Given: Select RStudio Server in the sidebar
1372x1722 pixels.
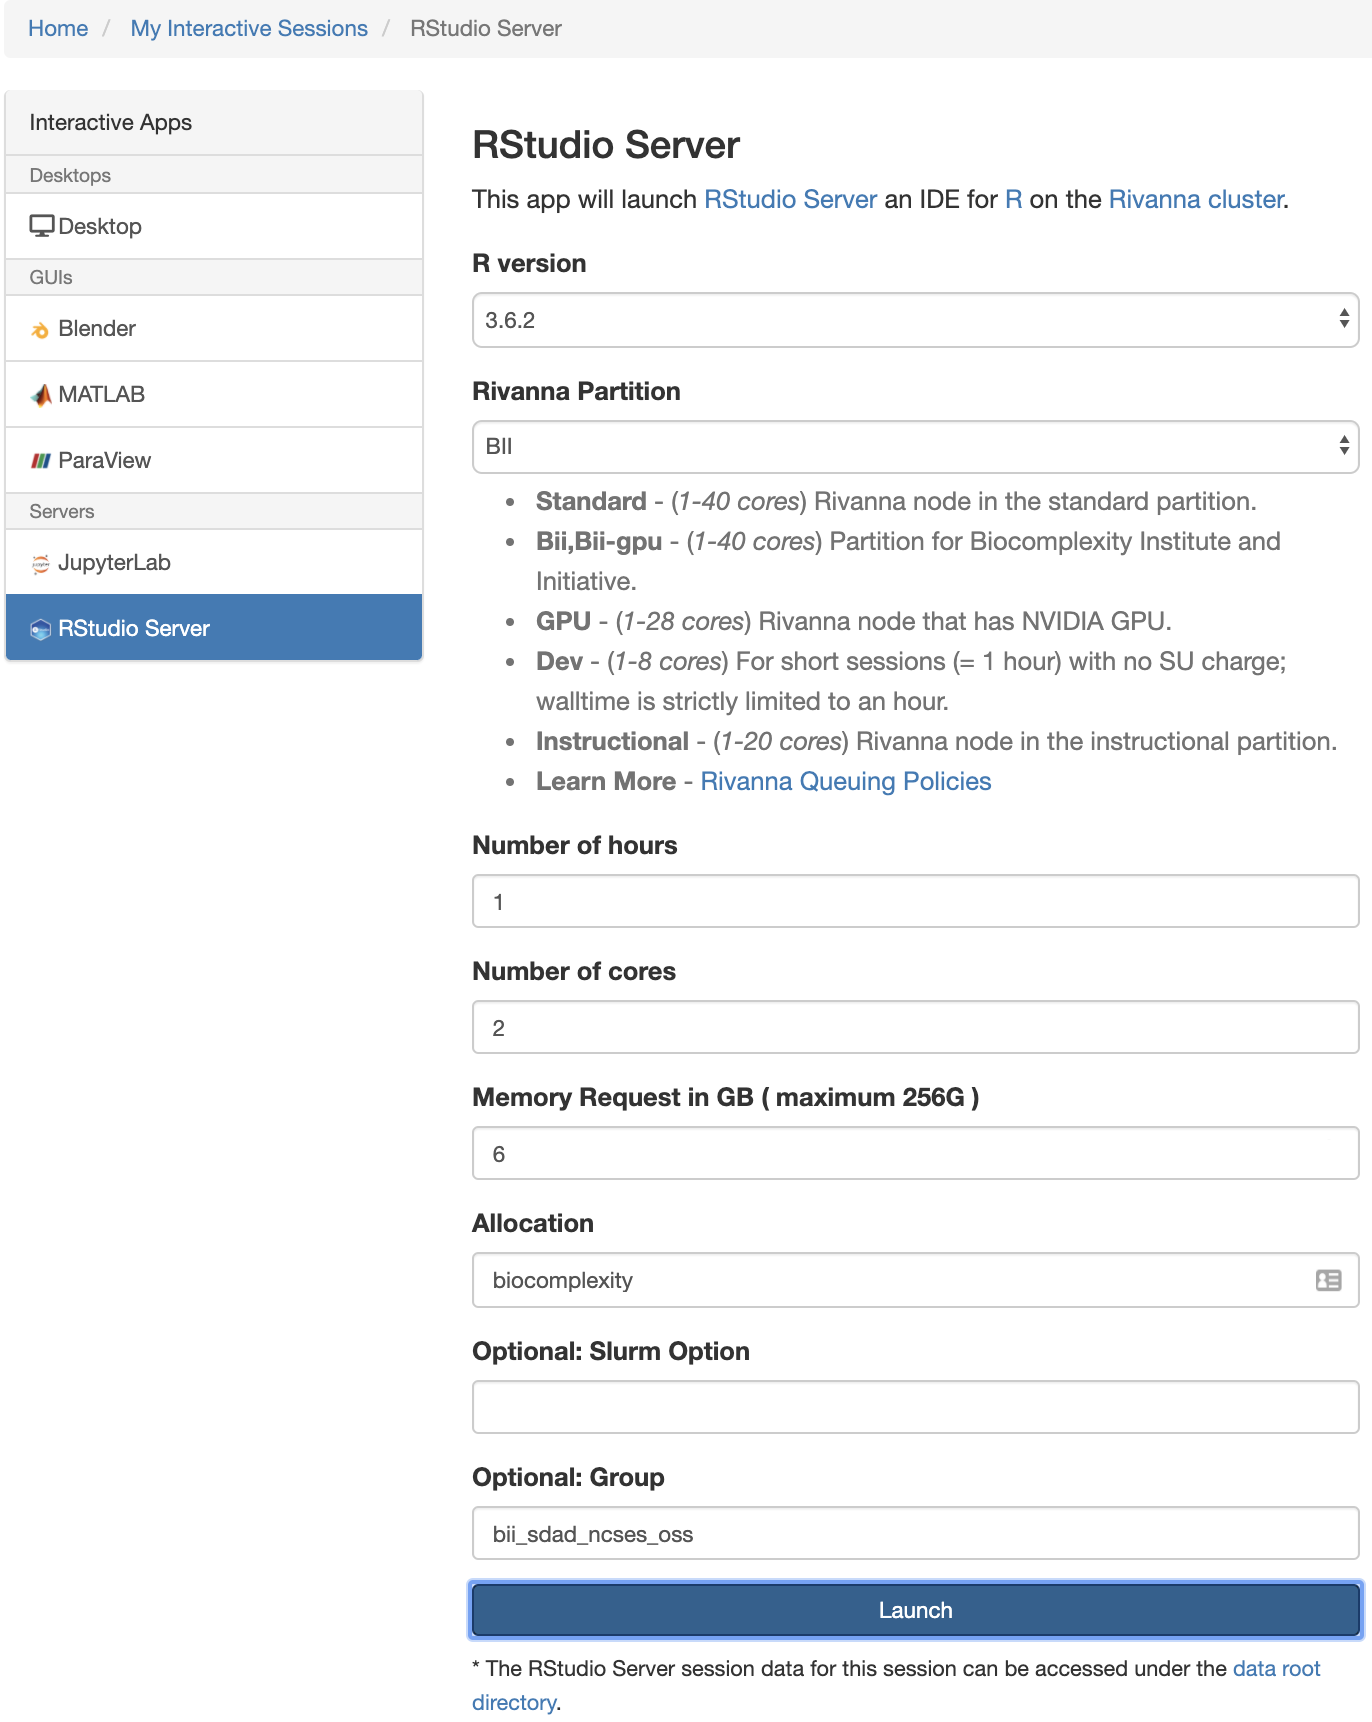Looking at the screenshot, I should 214,628.
